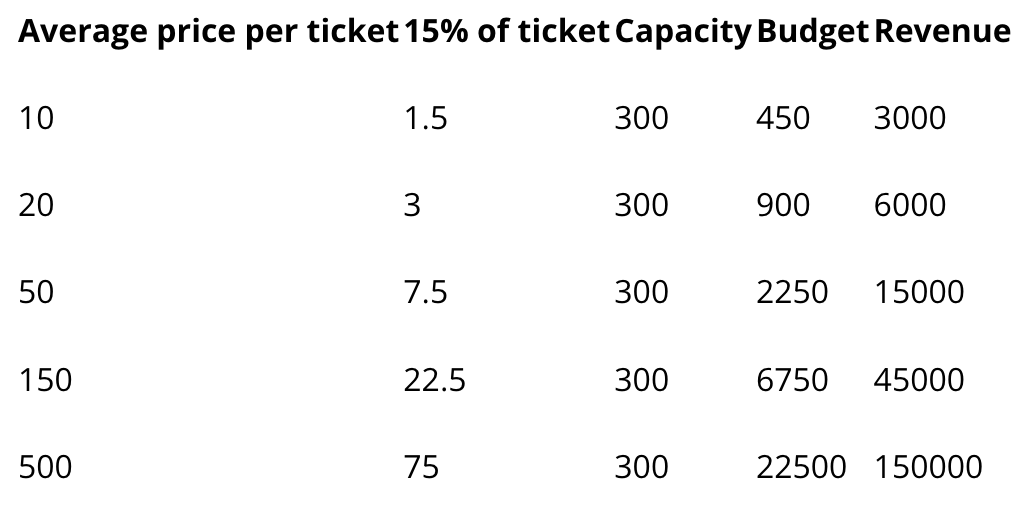The image size is (1028, 516).
Task: Select the Revenue value 6000
Action: 910,205
